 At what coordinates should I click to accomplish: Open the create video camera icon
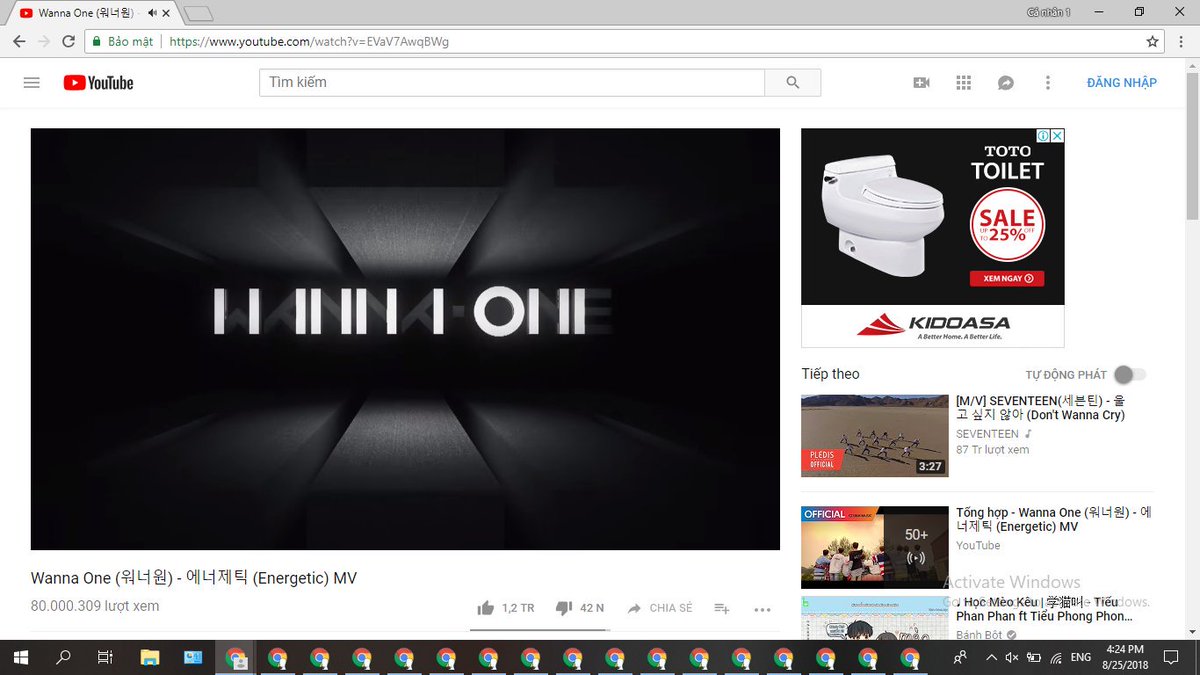tap(921, 83)
